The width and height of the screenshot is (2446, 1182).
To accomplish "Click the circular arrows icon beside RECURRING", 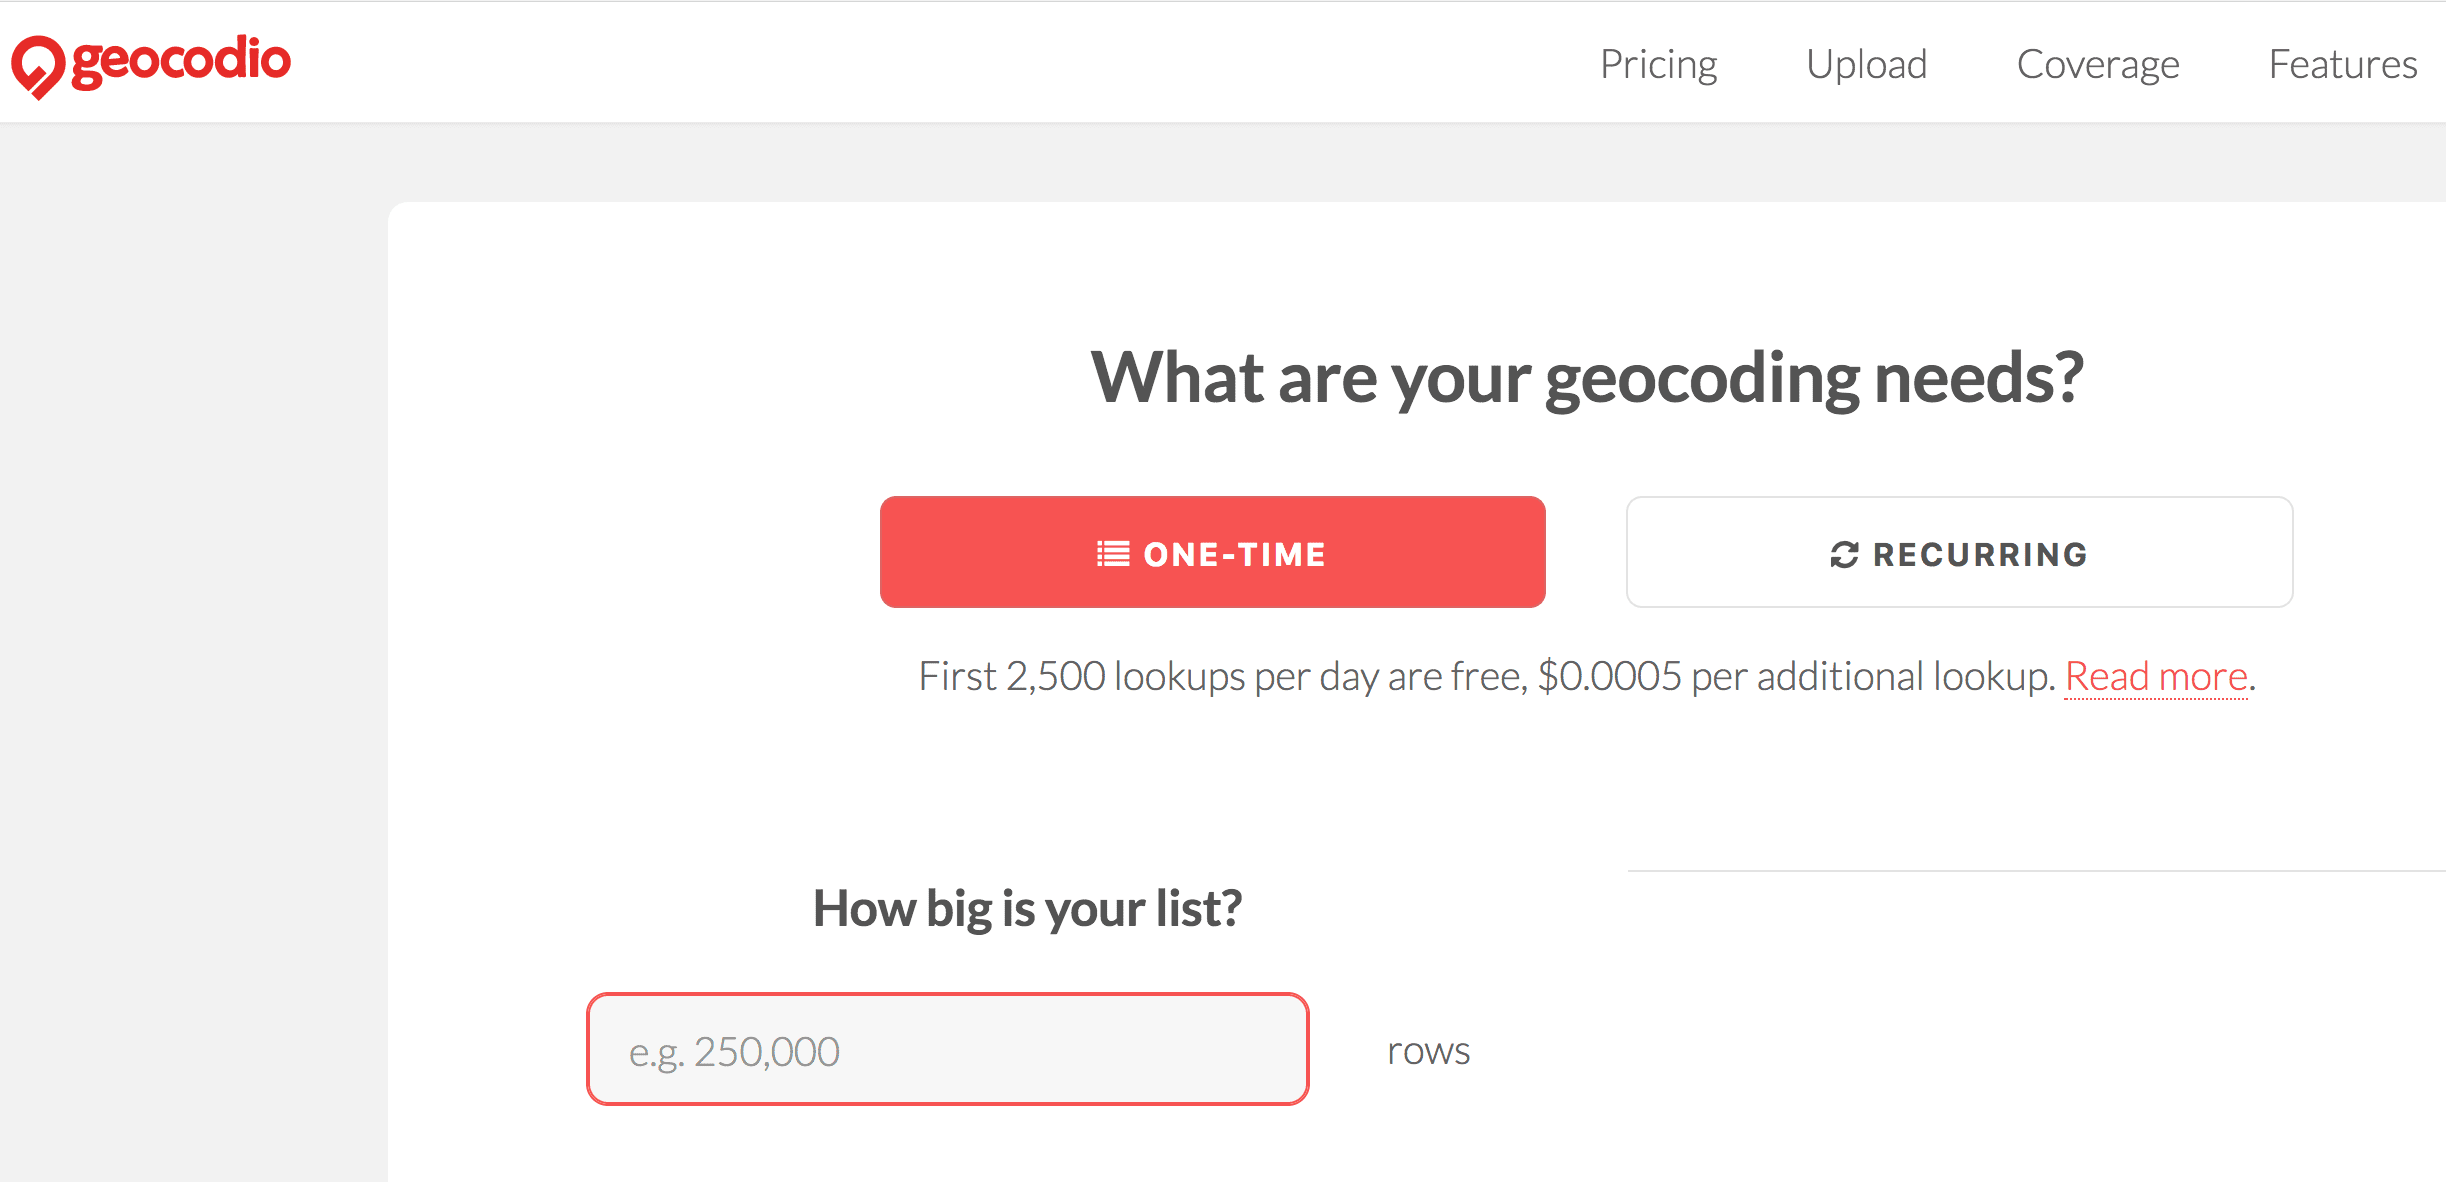I will 1844,554.
